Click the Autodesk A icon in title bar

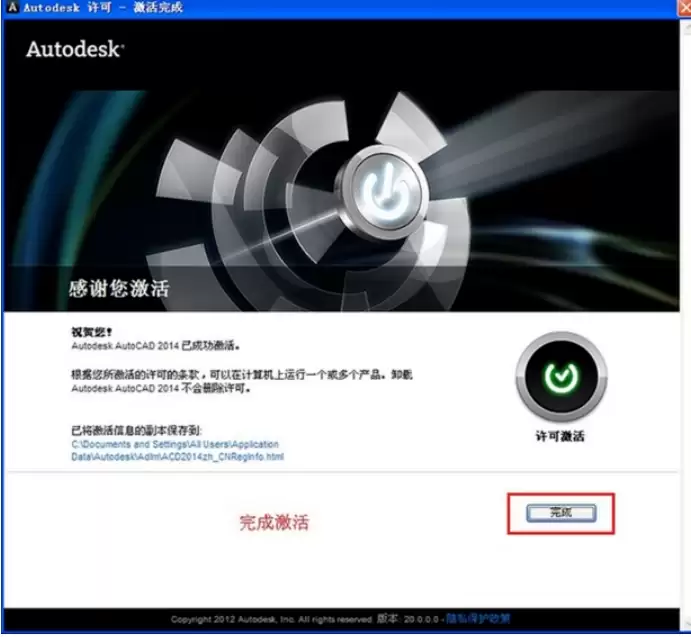pos(12,7)
